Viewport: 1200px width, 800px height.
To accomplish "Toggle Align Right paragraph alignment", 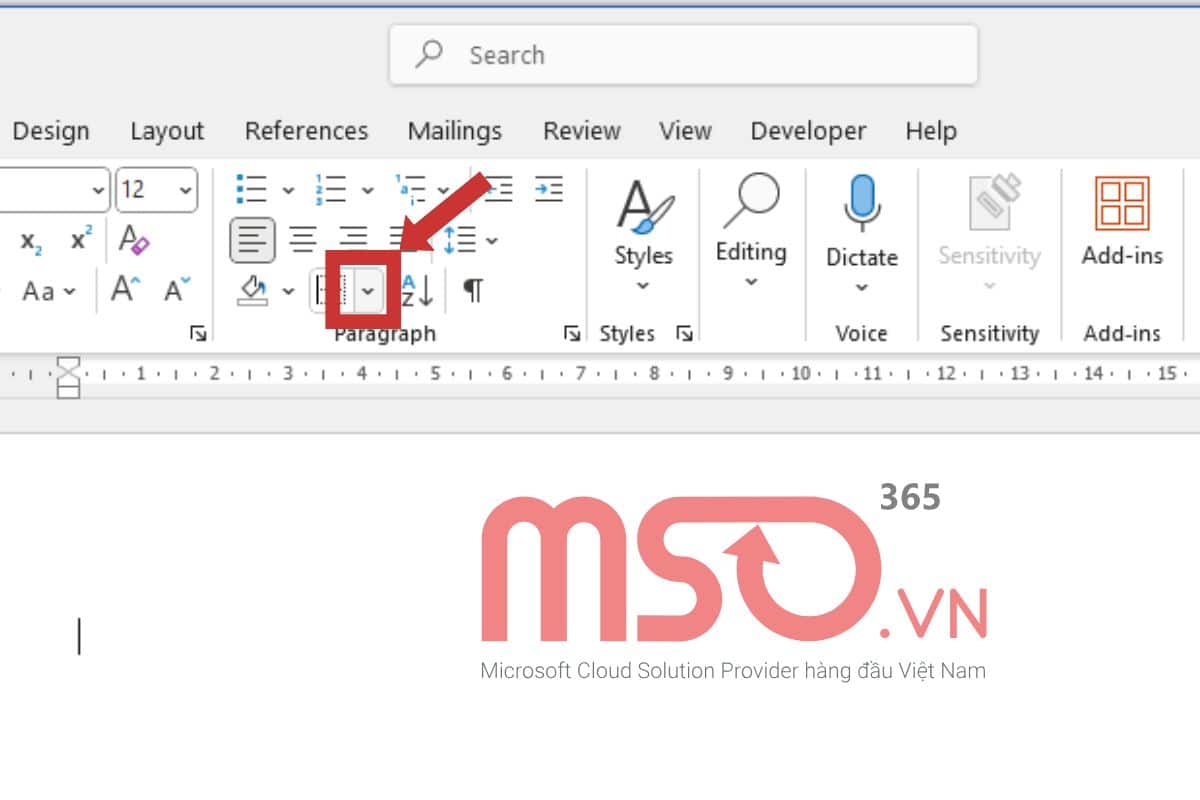I will coord(352,239).
